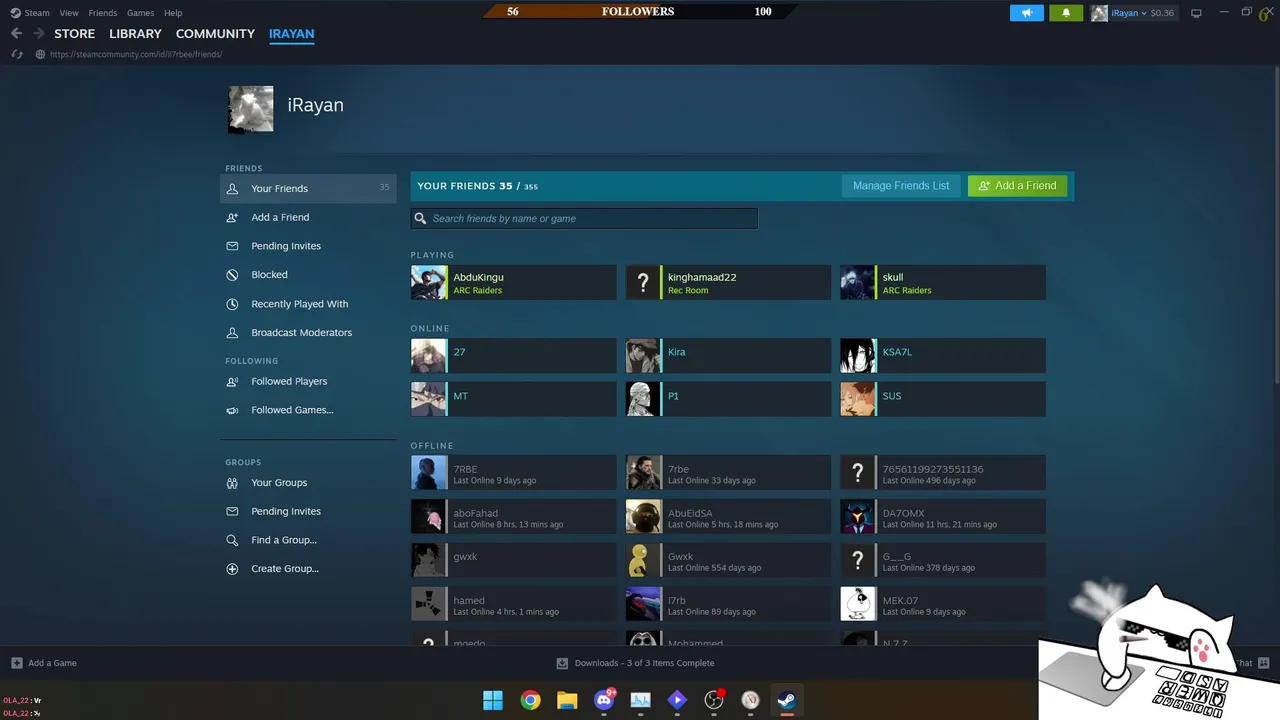1280x720 pixels.
Task: Click the Pending Invites envelope icon under Friends
Action: coord(232,246)
